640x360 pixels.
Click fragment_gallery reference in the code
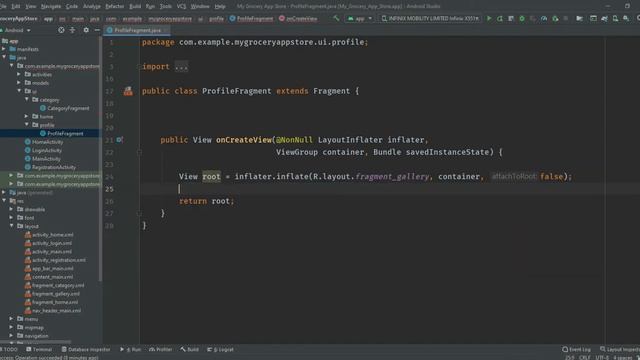point(392,176)
